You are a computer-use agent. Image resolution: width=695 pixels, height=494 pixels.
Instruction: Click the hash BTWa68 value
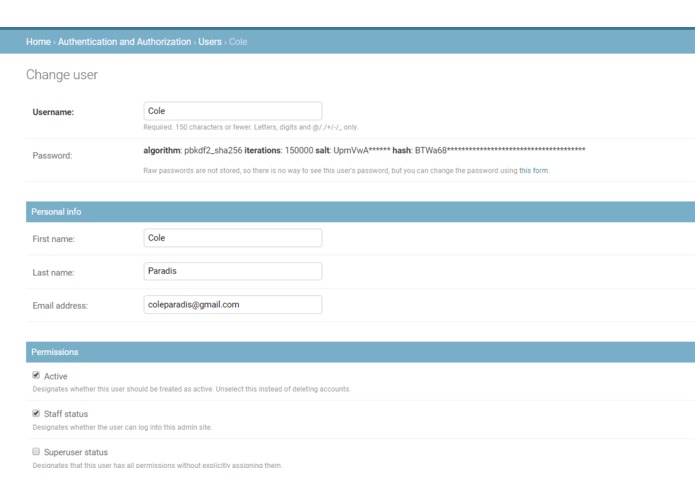(x=489, y=151)
